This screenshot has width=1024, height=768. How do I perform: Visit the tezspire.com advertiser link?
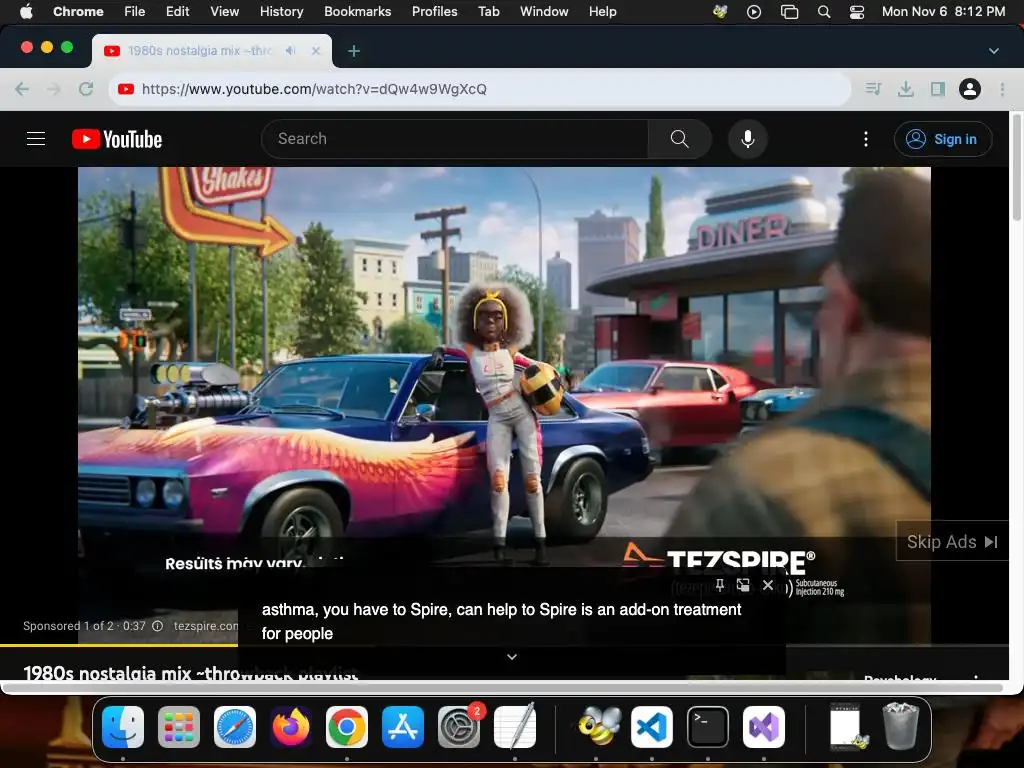(205, 626)
